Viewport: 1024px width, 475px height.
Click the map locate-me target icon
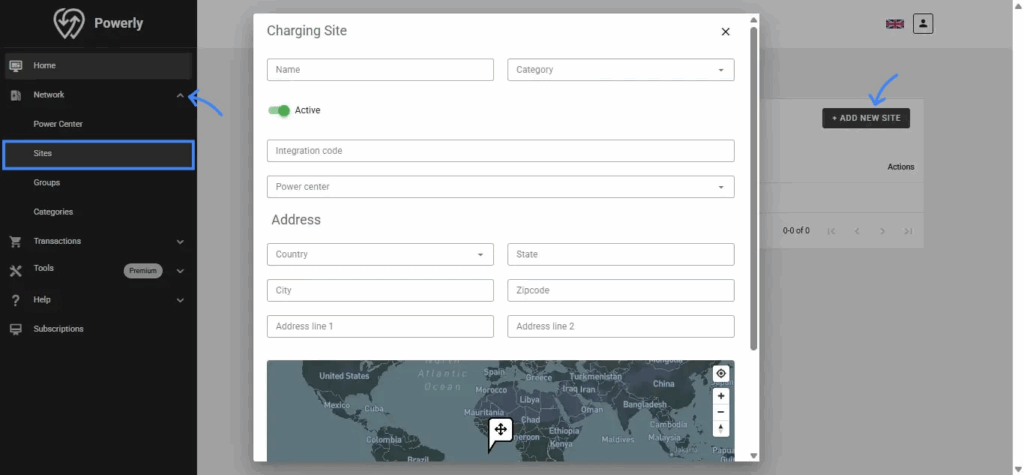coord(721,374)
